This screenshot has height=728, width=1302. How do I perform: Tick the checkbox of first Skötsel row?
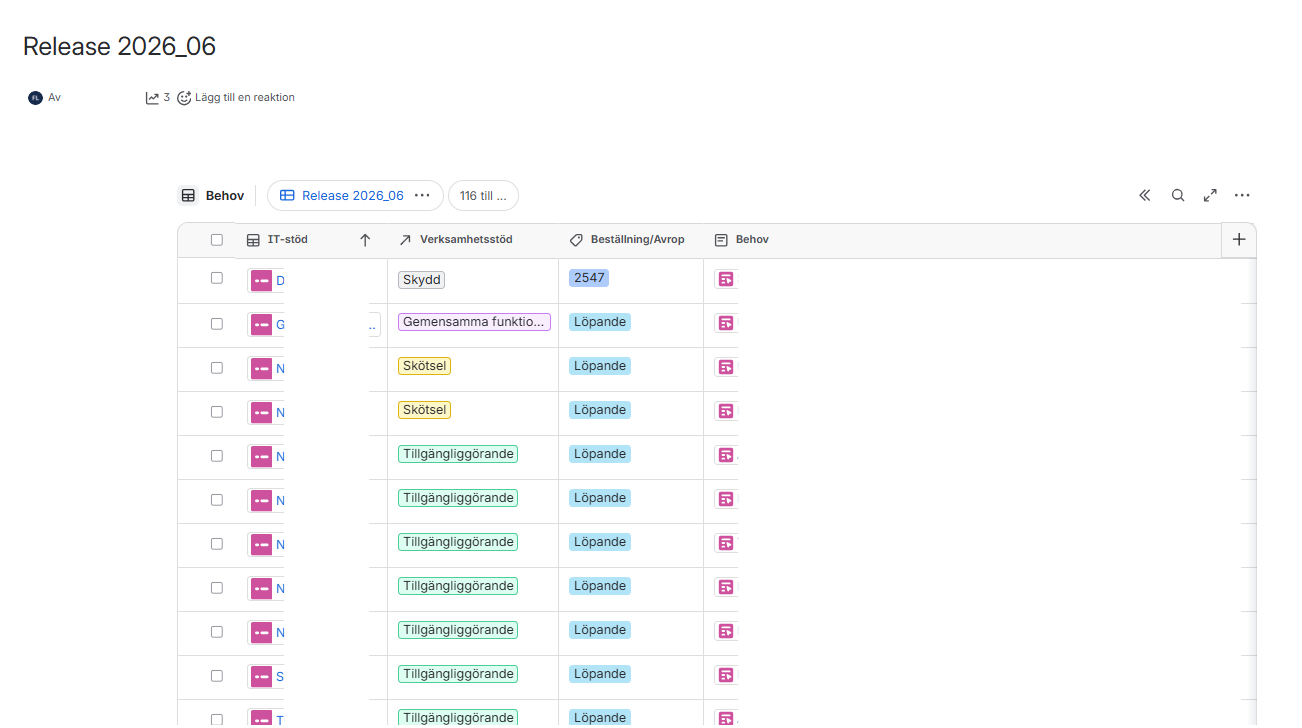[217, 368]
